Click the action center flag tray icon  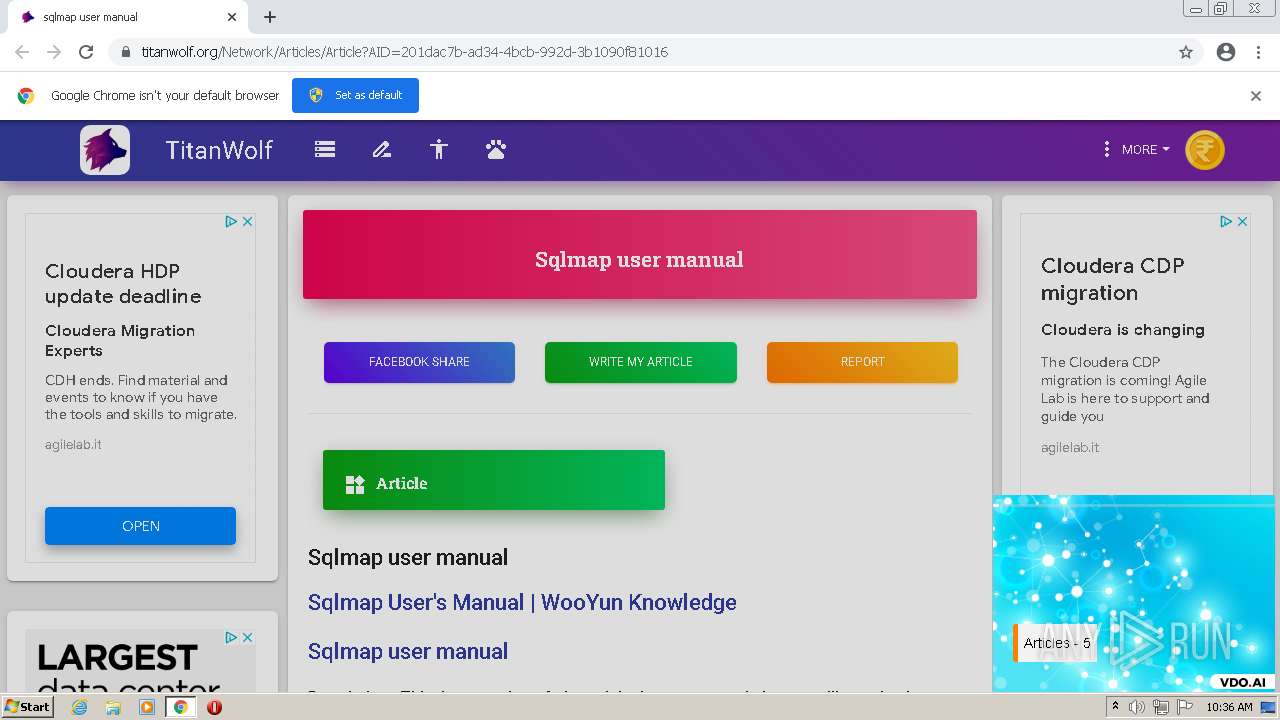(x=1183, y=707)
